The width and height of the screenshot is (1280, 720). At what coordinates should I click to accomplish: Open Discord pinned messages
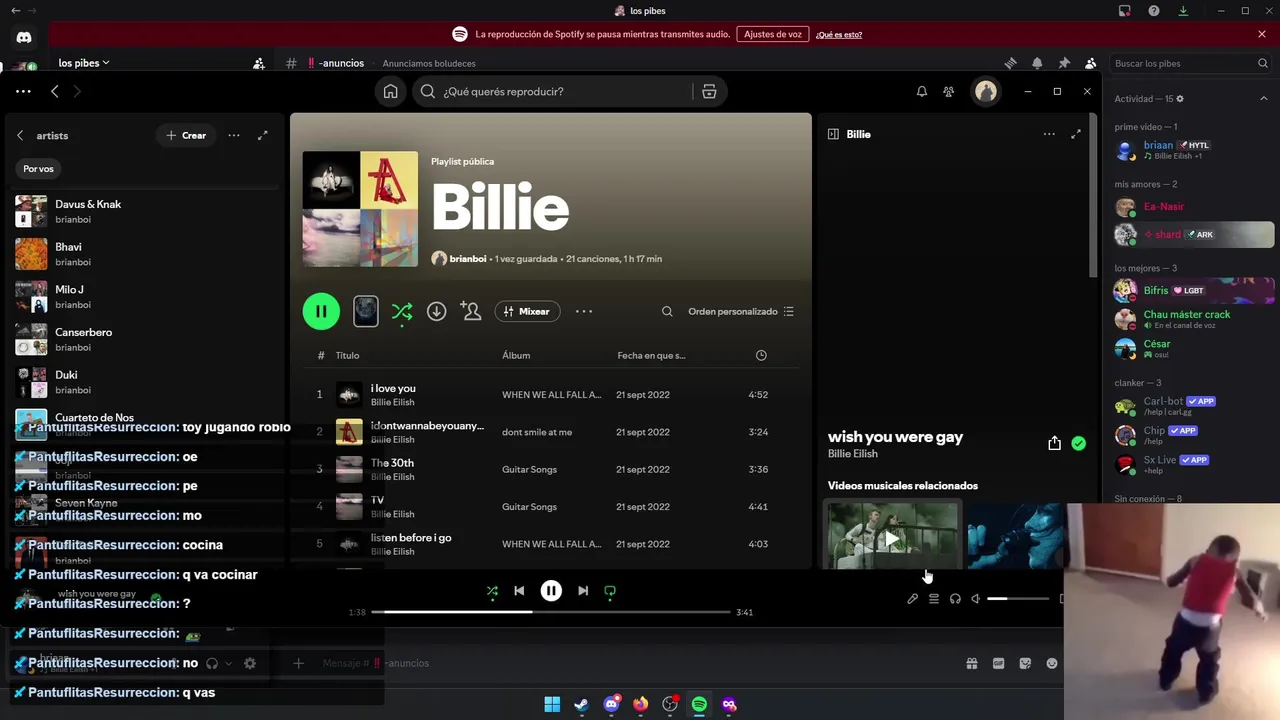click(x=1064, y=63)
